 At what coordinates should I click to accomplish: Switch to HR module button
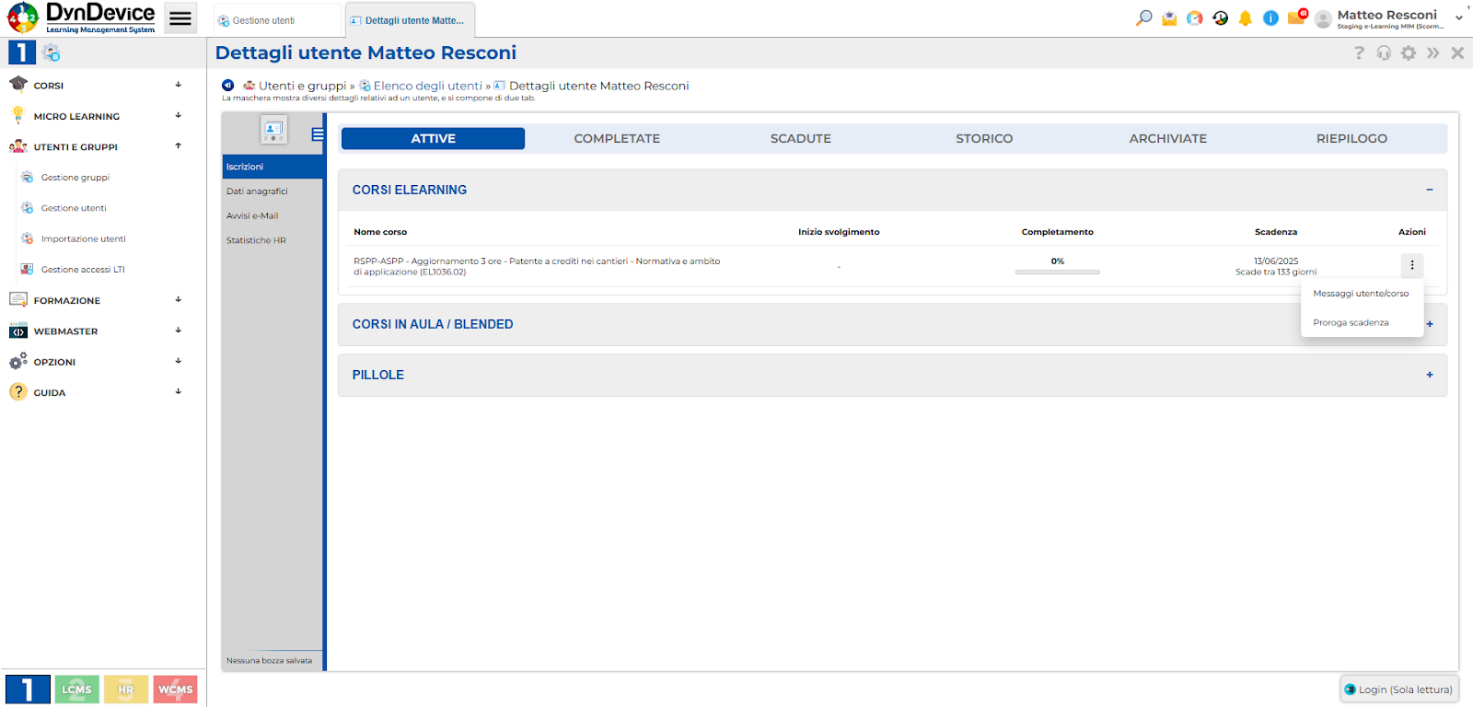click(x=126, y=689)
